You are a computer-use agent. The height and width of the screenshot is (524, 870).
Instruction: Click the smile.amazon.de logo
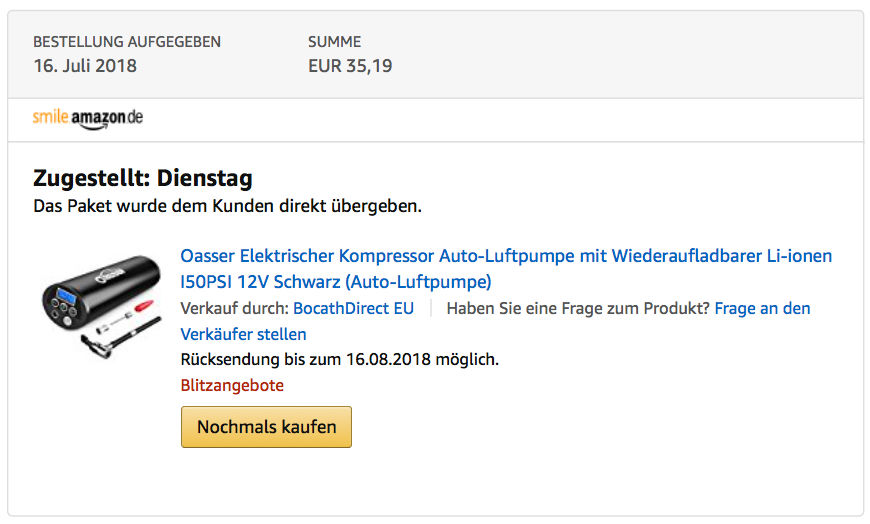(x=88, y=118)
